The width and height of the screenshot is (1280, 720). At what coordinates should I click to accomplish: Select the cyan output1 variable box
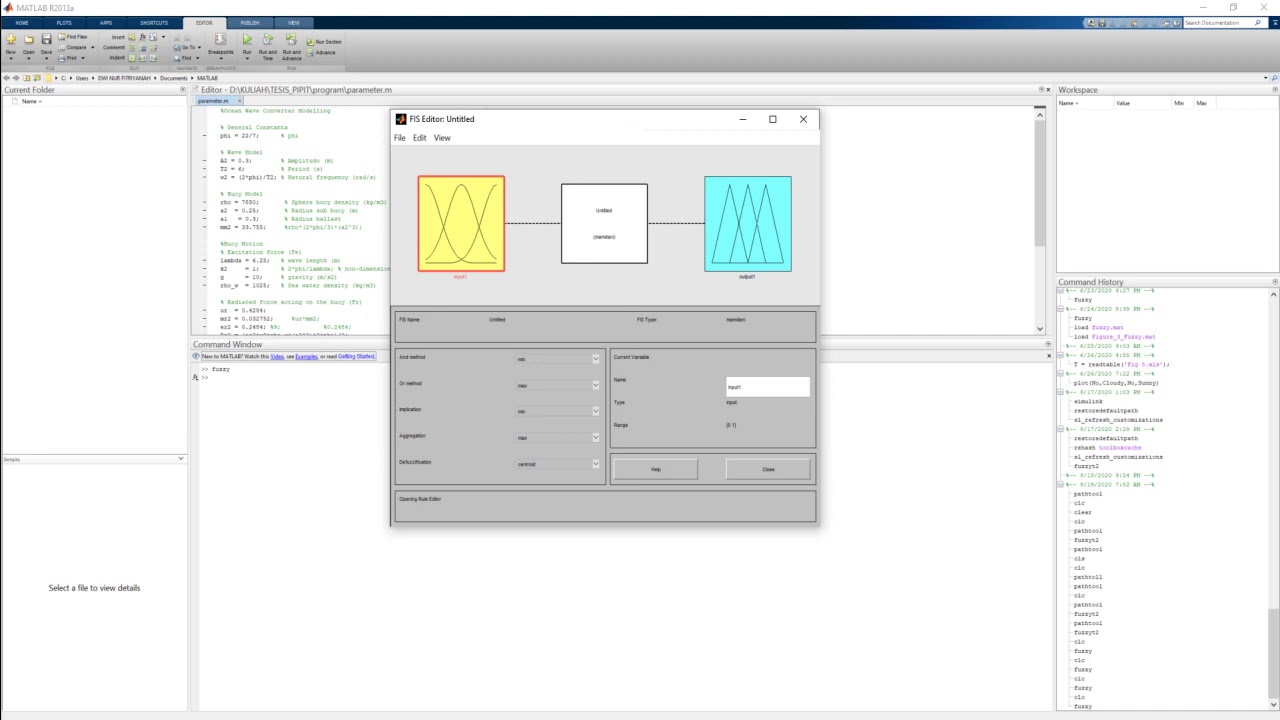tap(748, 224)
